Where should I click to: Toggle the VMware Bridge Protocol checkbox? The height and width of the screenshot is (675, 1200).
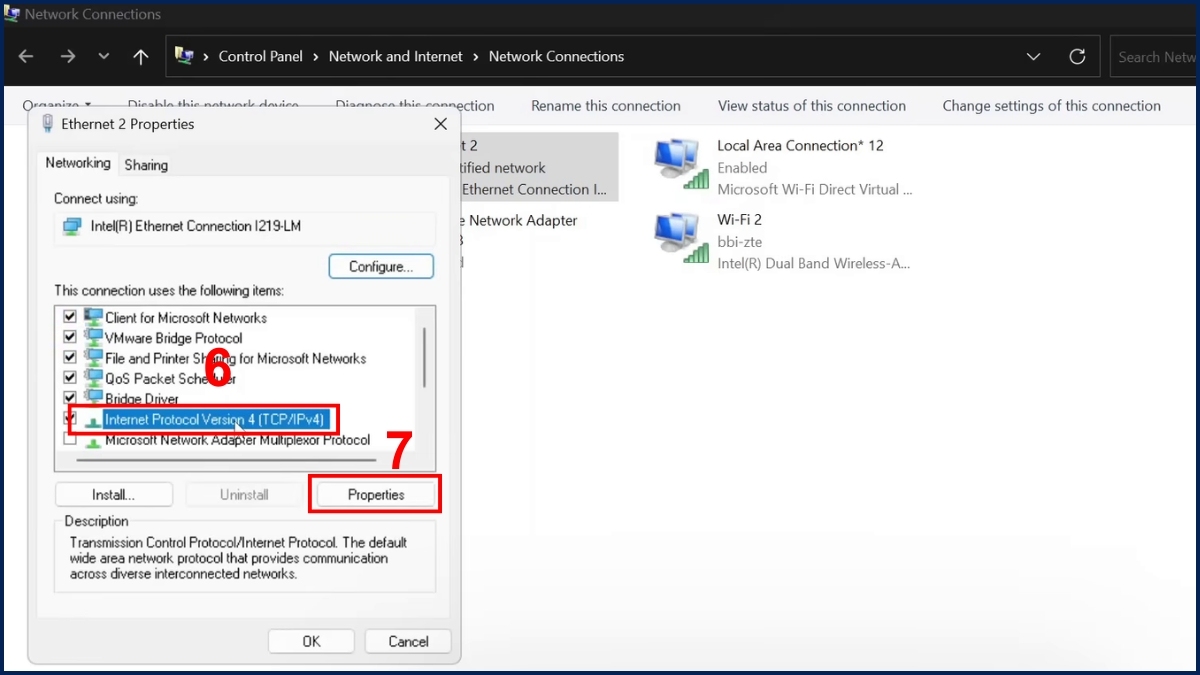70,338
